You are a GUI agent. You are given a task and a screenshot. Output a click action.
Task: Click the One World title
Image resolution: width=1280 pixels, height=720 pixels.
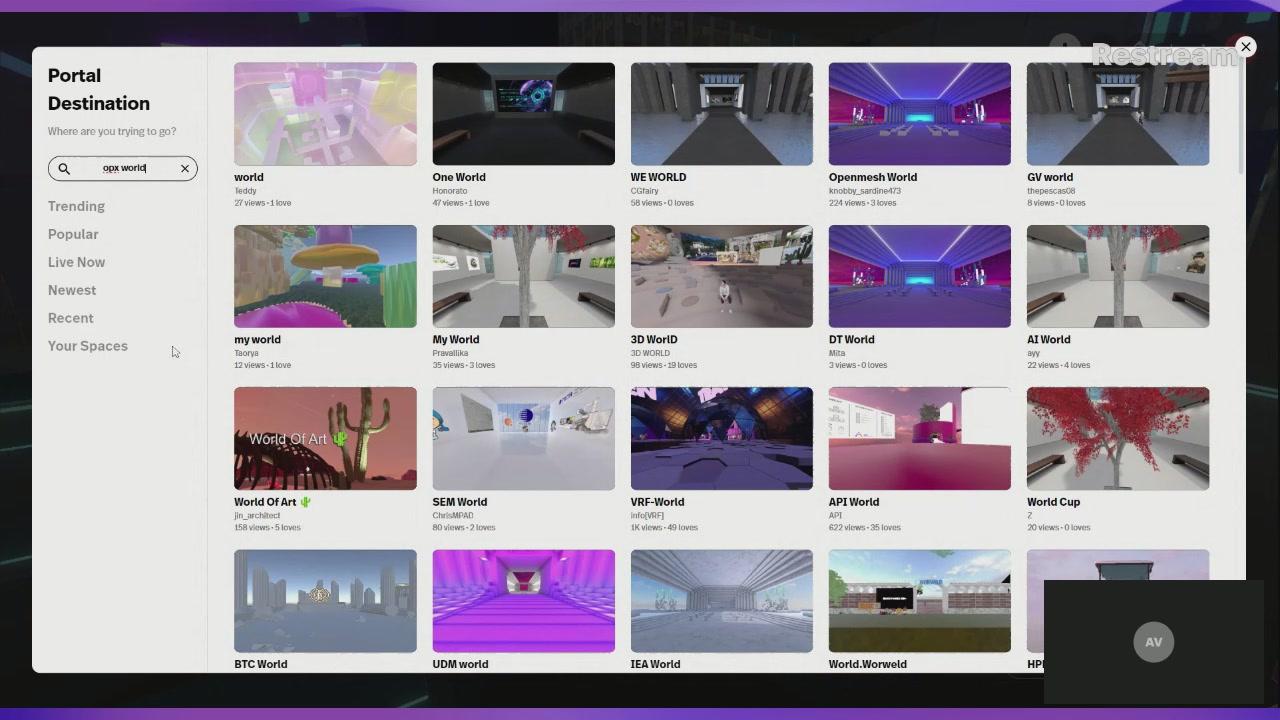tap(459, 177)
